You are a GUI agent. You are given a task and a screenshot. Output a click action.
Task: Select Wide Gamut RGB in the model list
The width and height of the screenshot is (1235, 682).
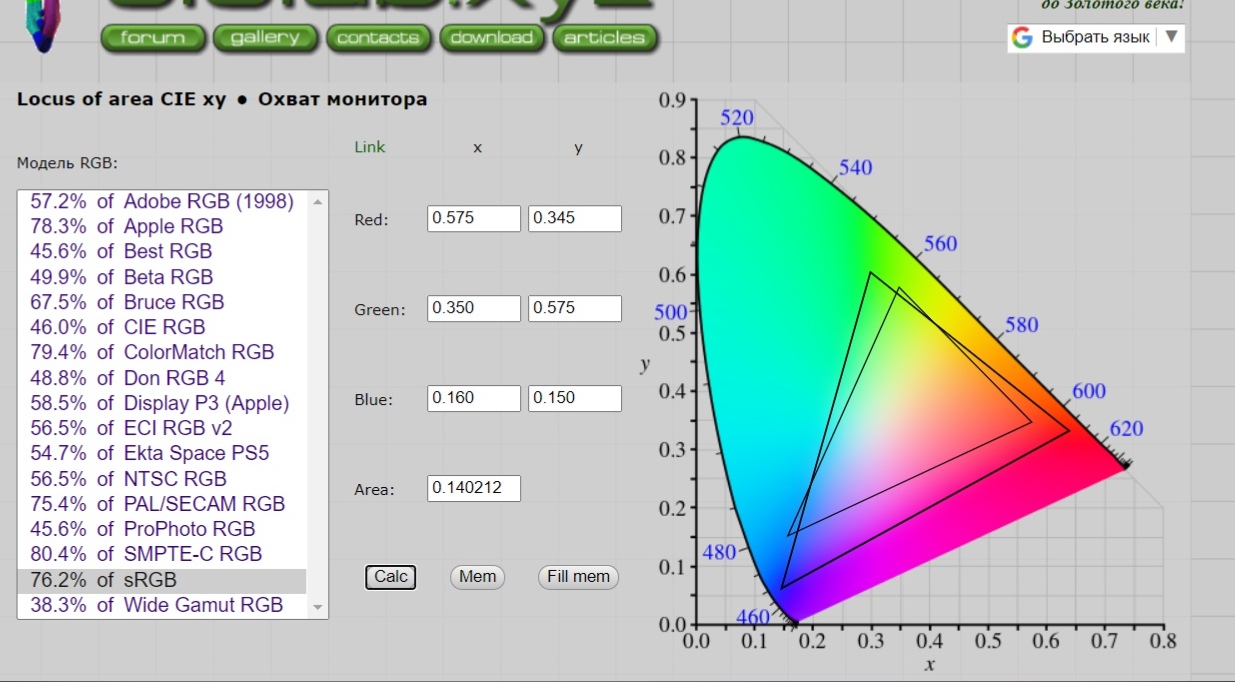click(162, 605)
